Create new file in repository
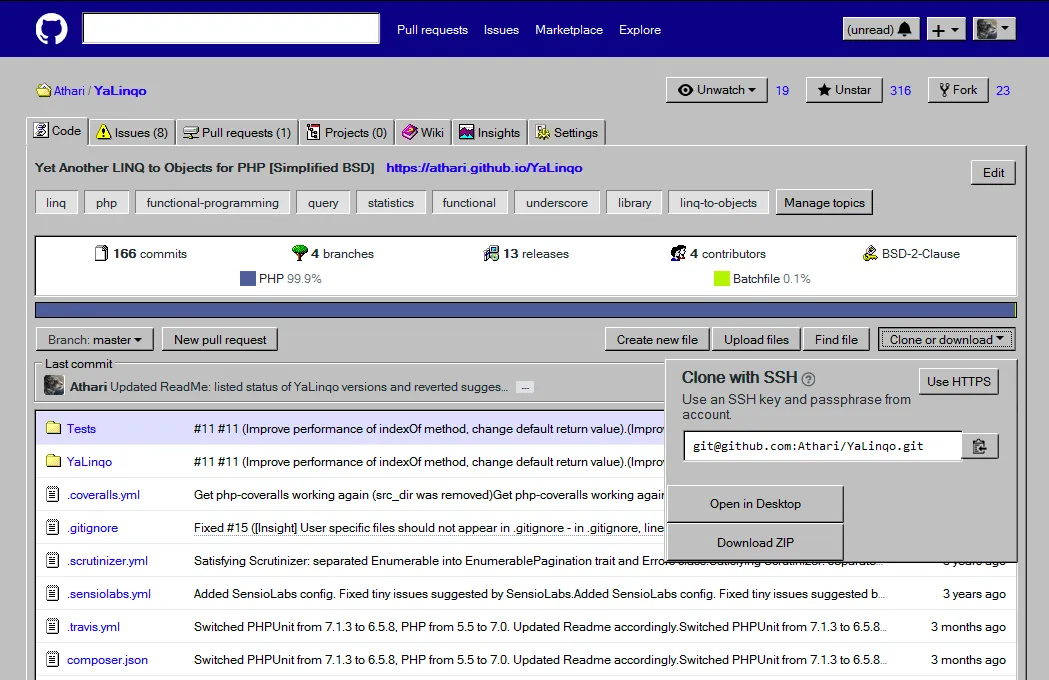Viewport: 1049px width, 680px height. [658, 339]
